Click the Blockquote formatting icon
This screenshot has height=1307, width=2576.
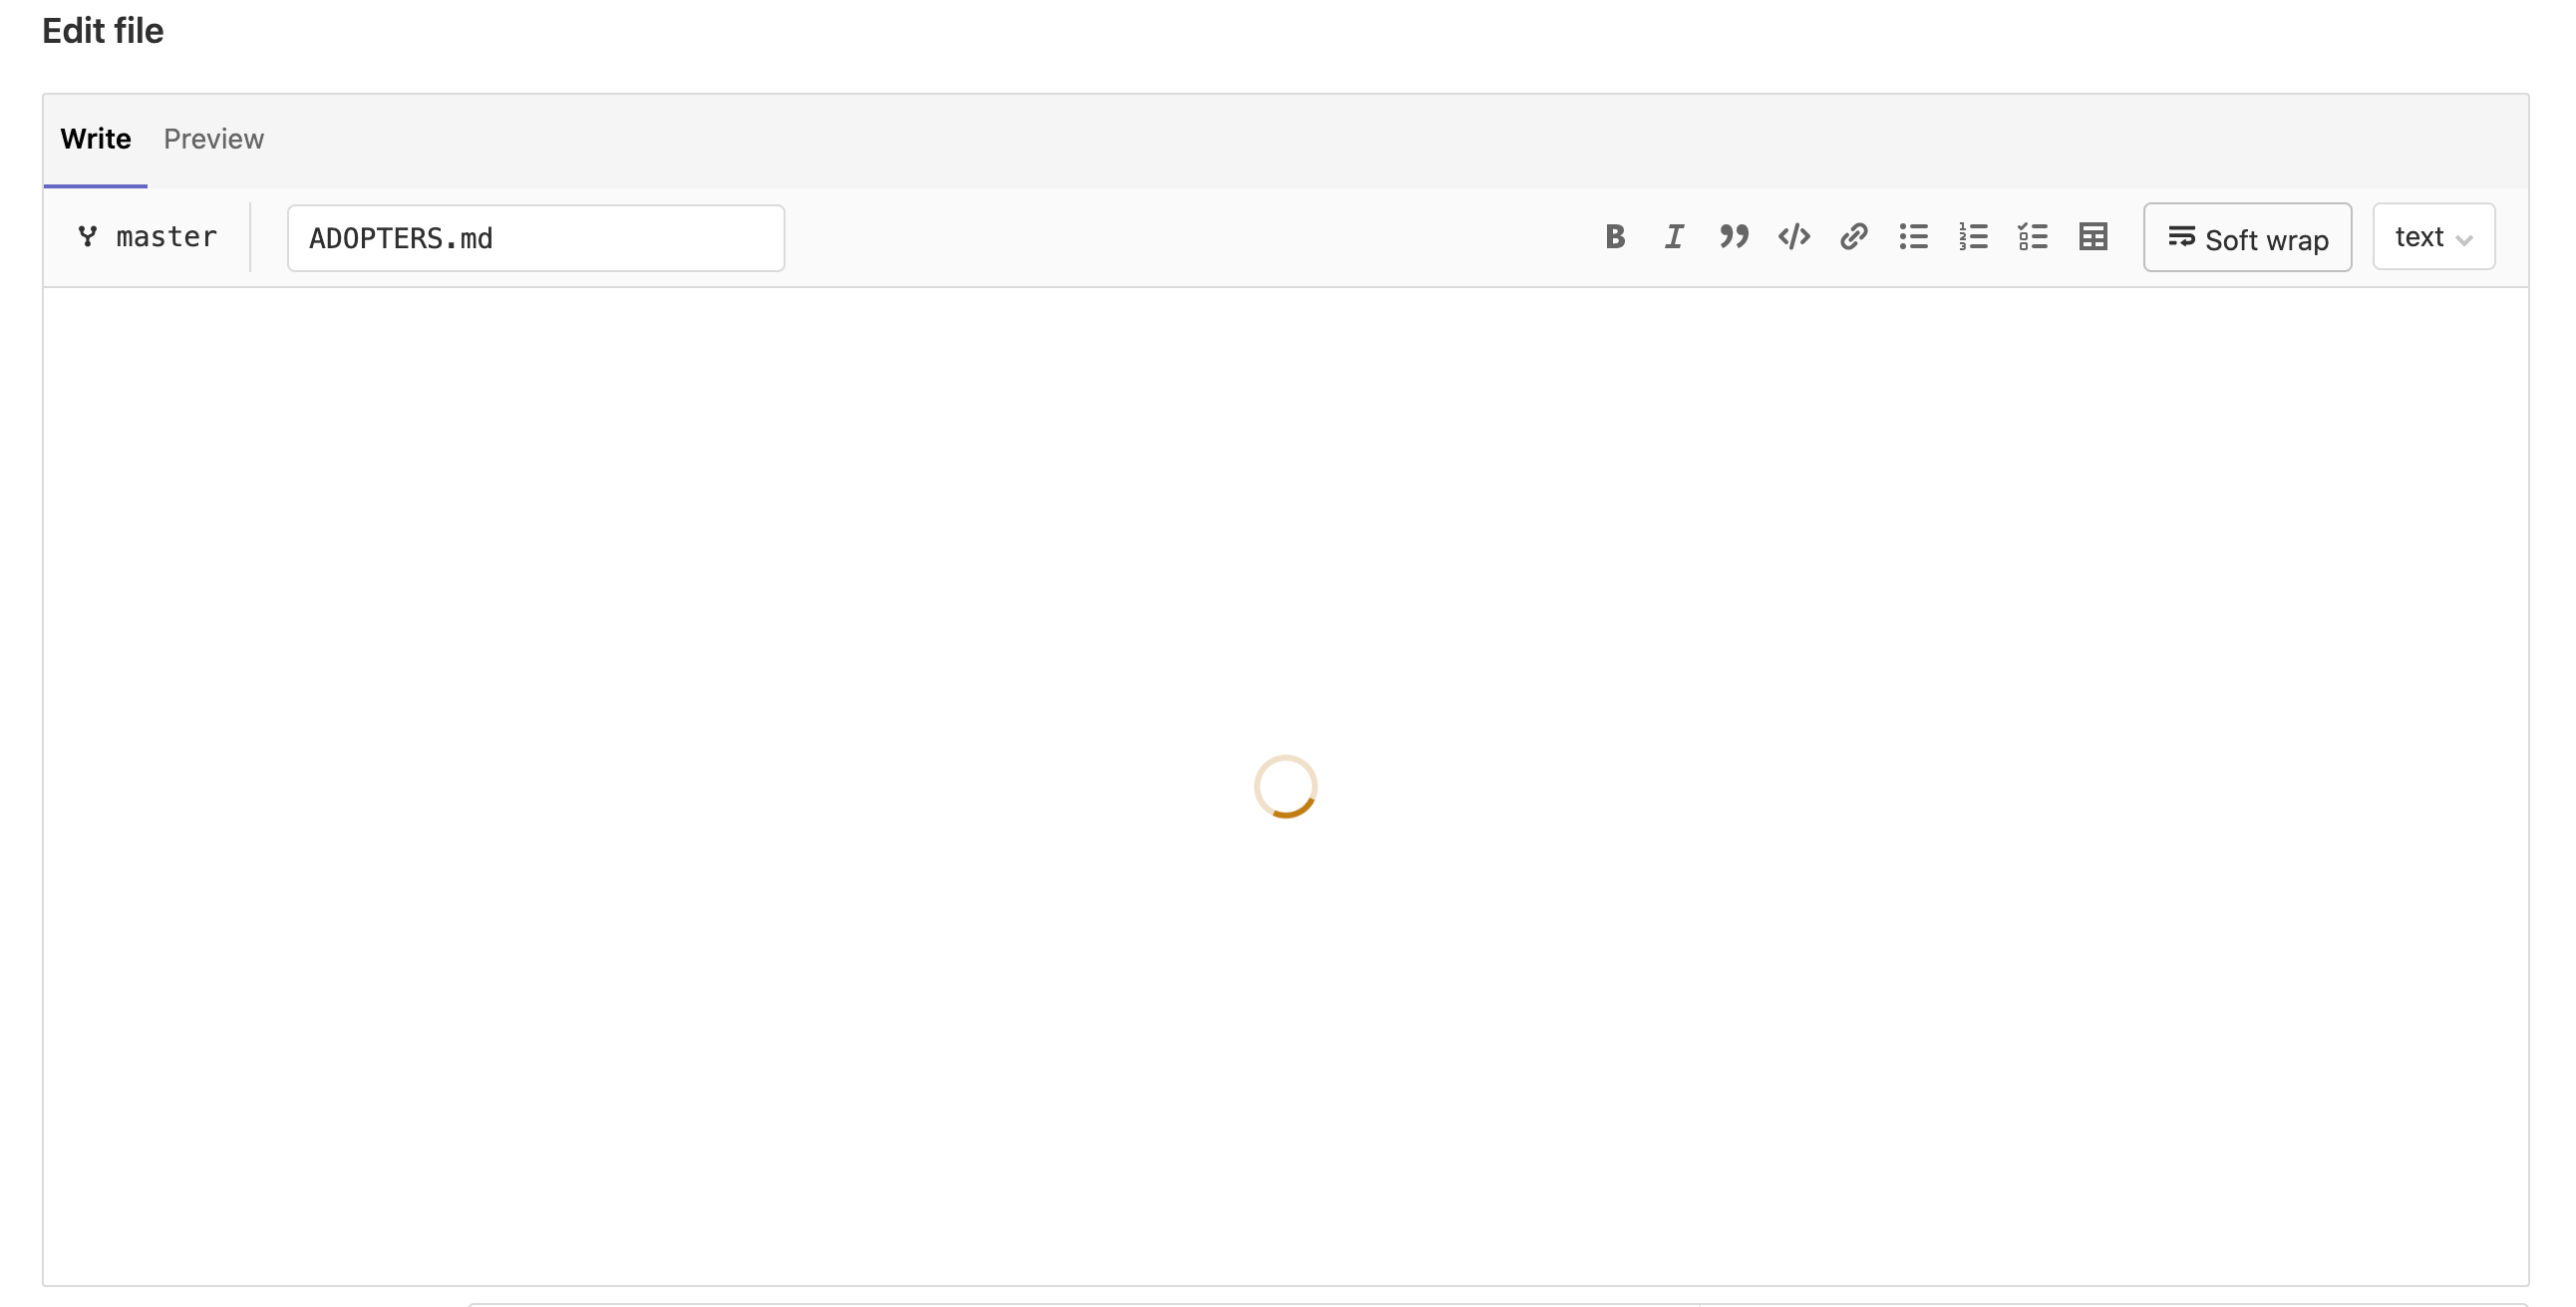(1733, 235)
